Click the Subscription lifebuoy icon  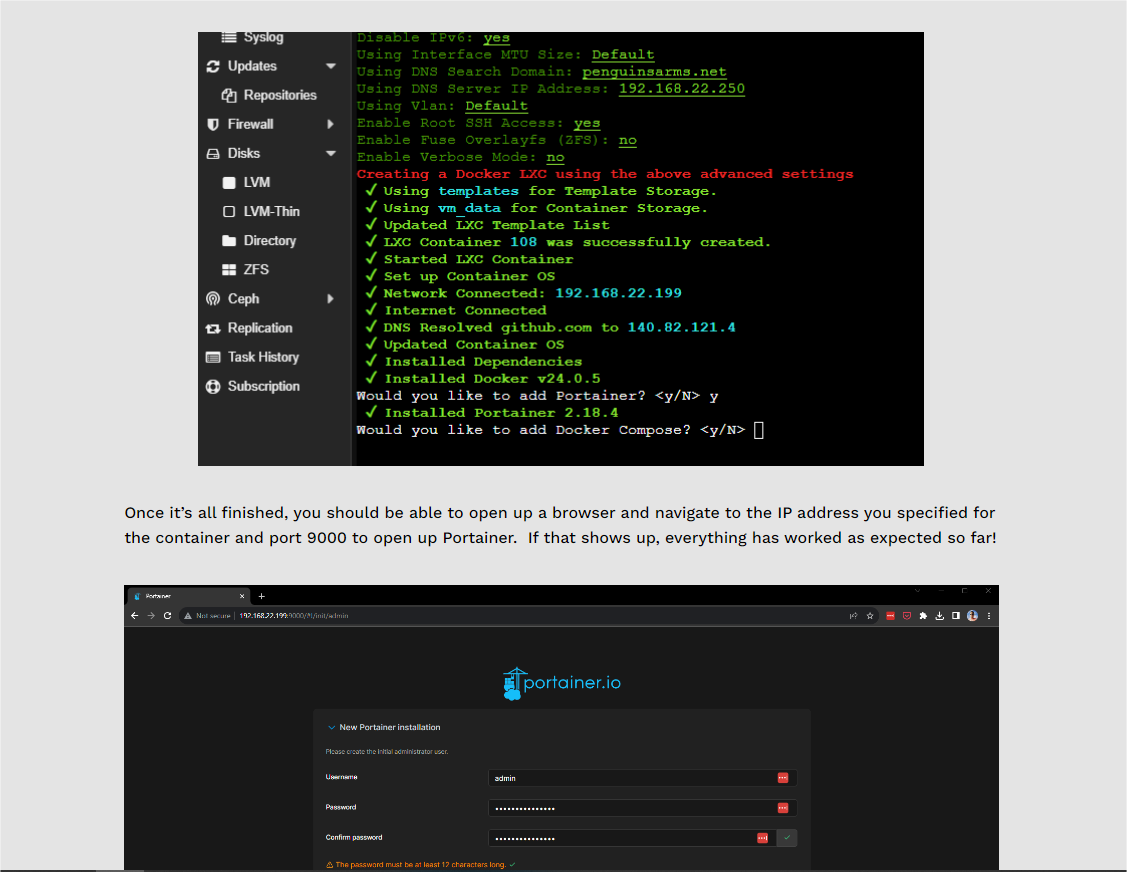[x=213, y=387]
